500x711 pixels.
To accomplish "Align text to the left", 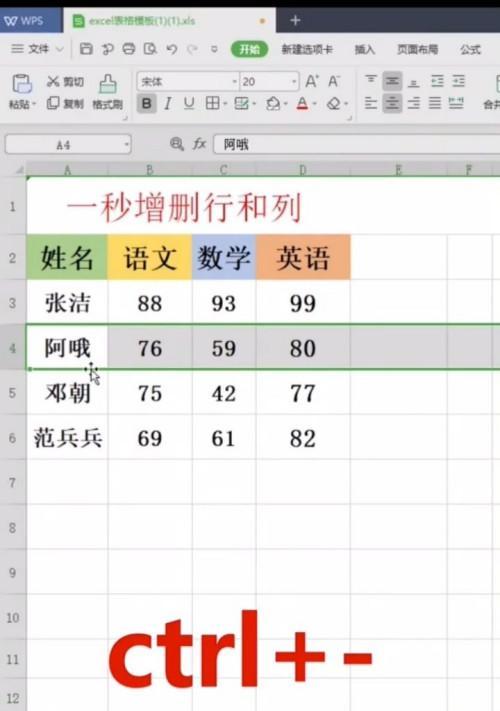I will 371,104.
